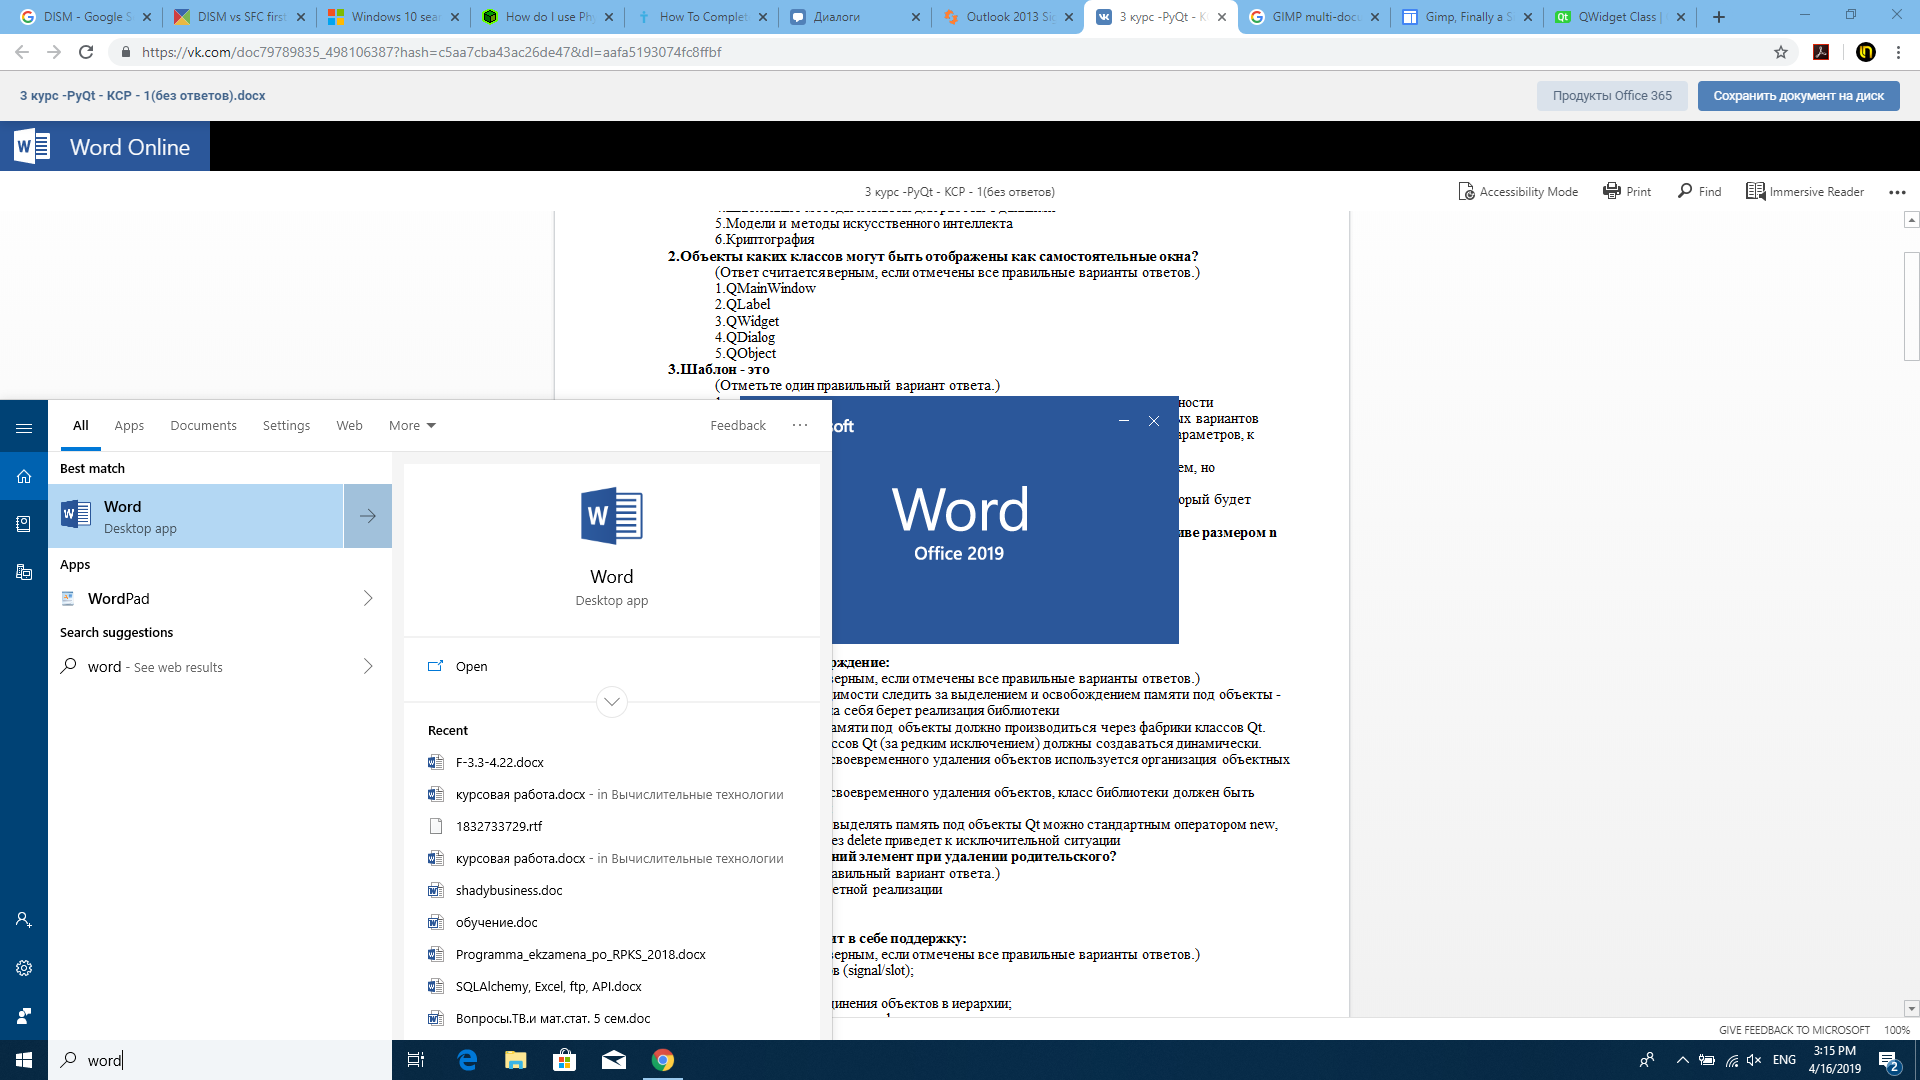Select the Home icon in search sidebar
The height and width of the screenshot is (1080, 1920).
[x=24, y=476]
